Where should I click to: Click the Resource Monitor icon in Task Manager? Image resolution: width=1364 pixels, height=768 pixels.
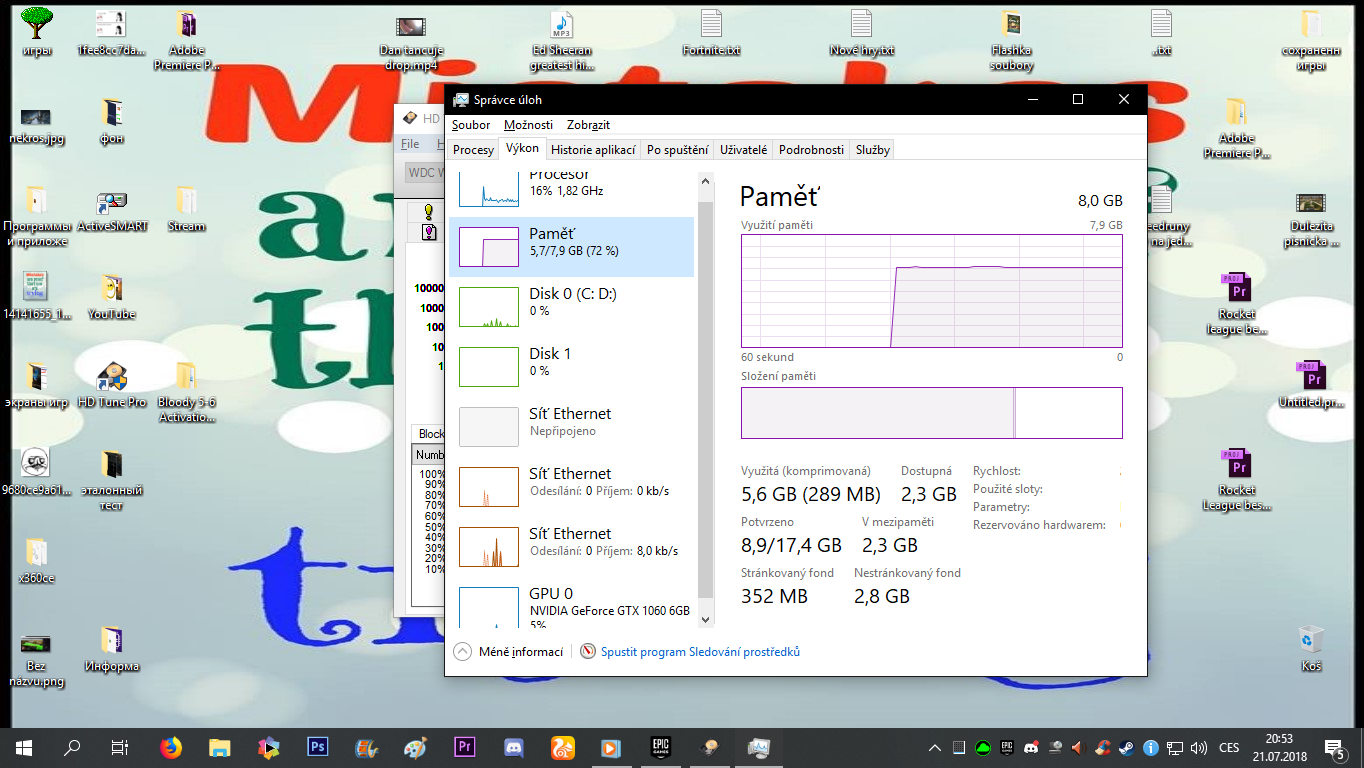[588, 652]
